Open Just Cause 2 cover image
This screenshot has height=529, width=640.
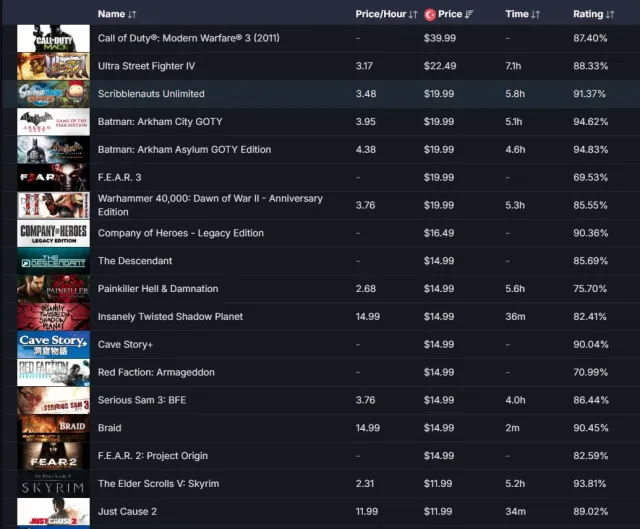[x=53, y=511]
